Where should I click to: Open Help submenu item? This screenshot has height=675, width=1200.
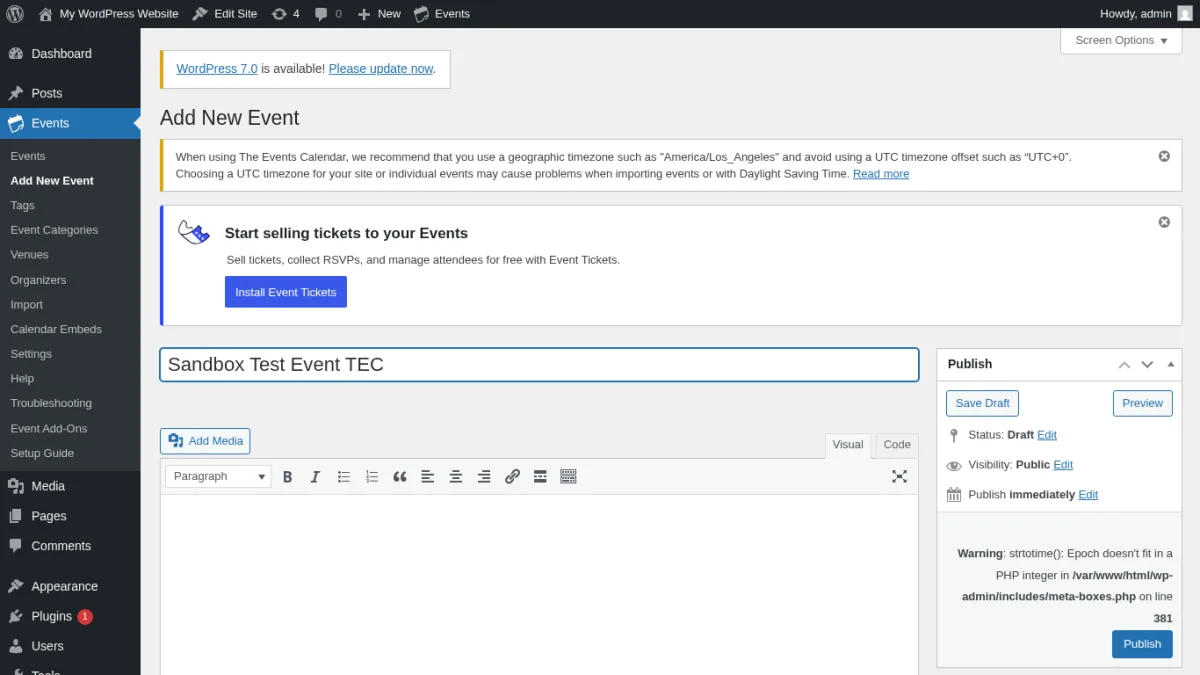(22, 379)
